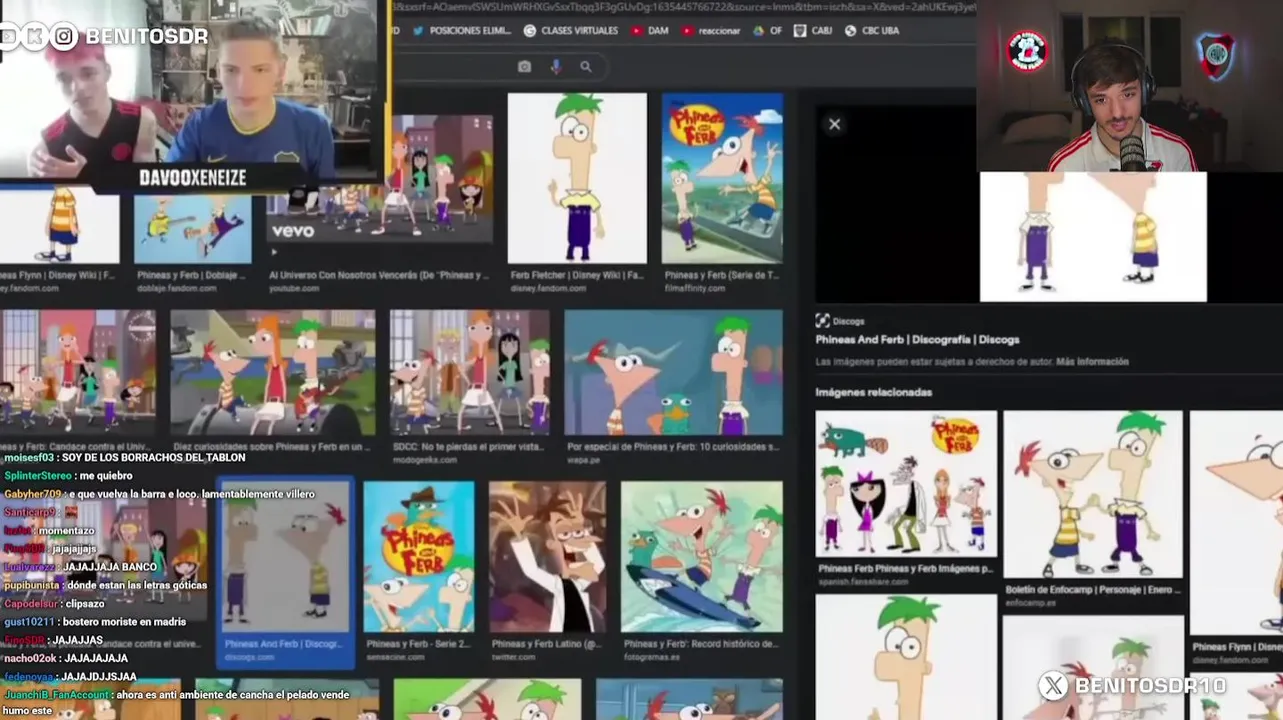Open related Phineas Flynn Disney fandom image
The height and width of the screenshot is (720, 1283).
pyautogui.click(x=1237, y=523)
